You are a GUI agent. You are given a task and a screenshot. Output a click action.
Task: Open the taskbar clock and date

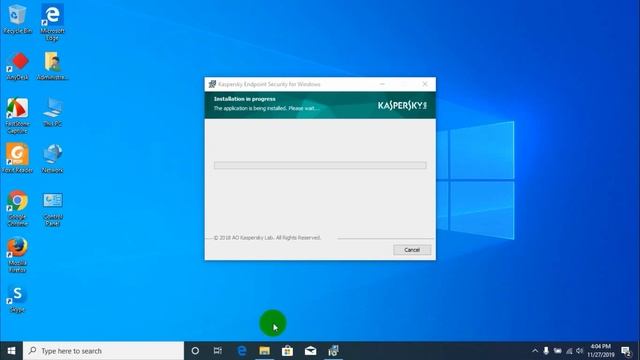click(x=601, y=351)
